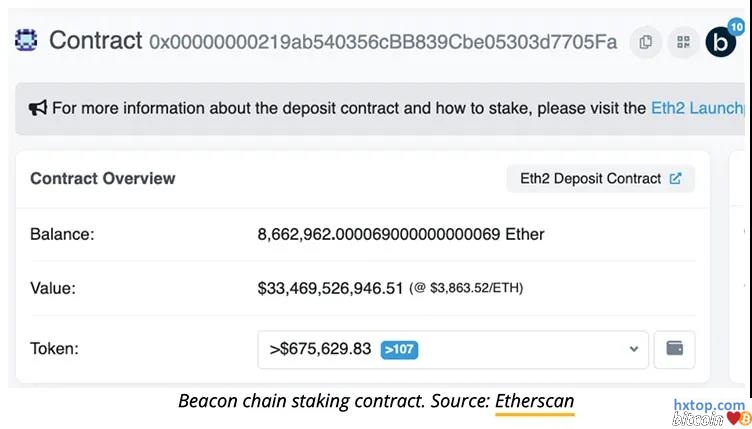
Task: Click the Ether balance amount
Action: click(401, 235)
